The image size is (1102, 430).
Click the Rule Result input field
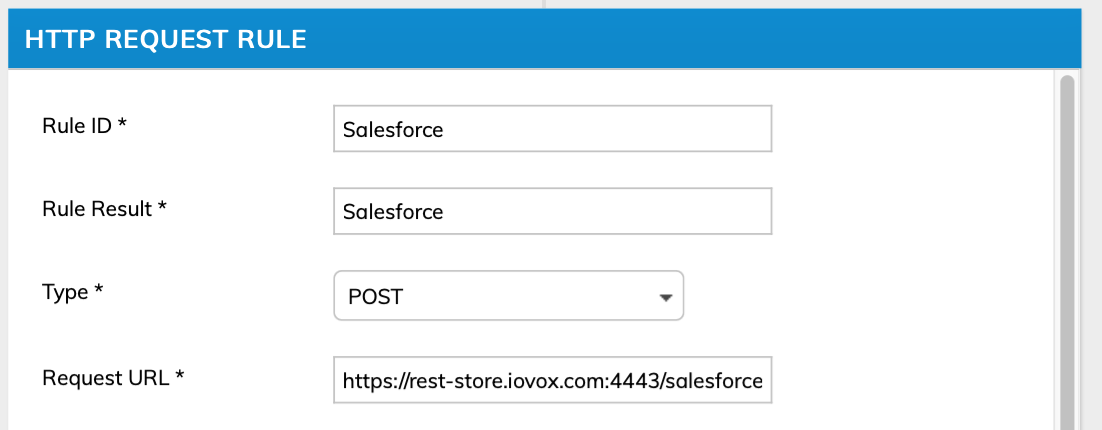click(552, 212)
